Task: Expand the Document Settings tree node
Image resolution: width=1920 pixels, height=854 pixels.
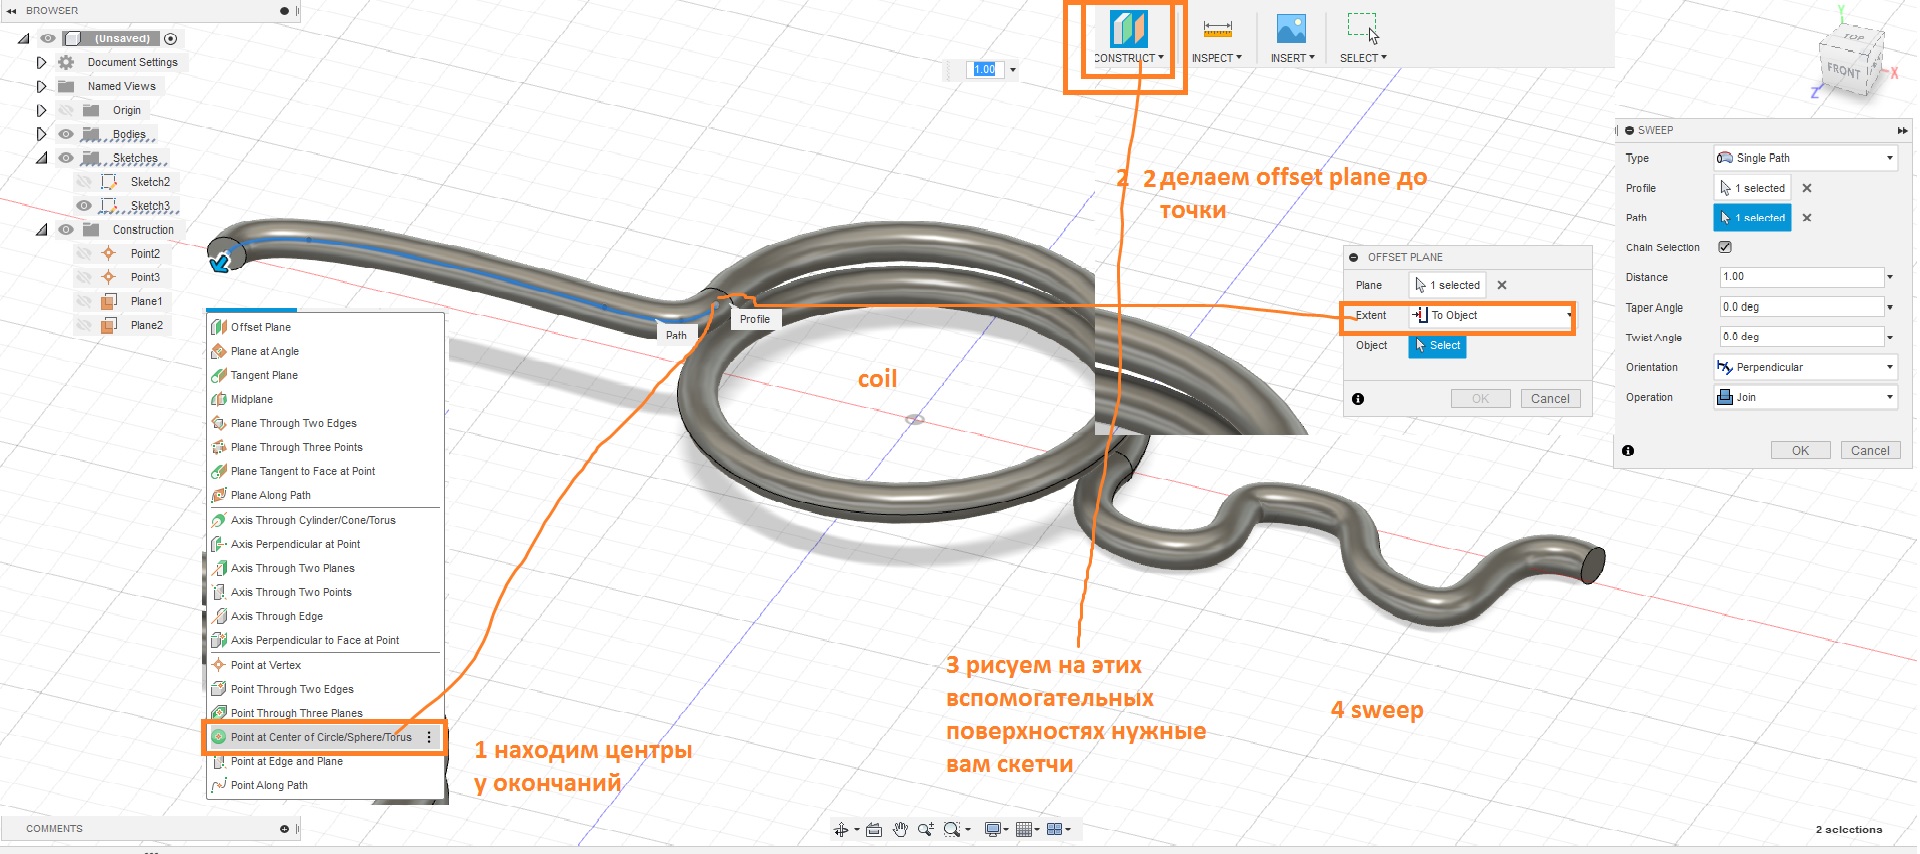Action: point(41,62)
